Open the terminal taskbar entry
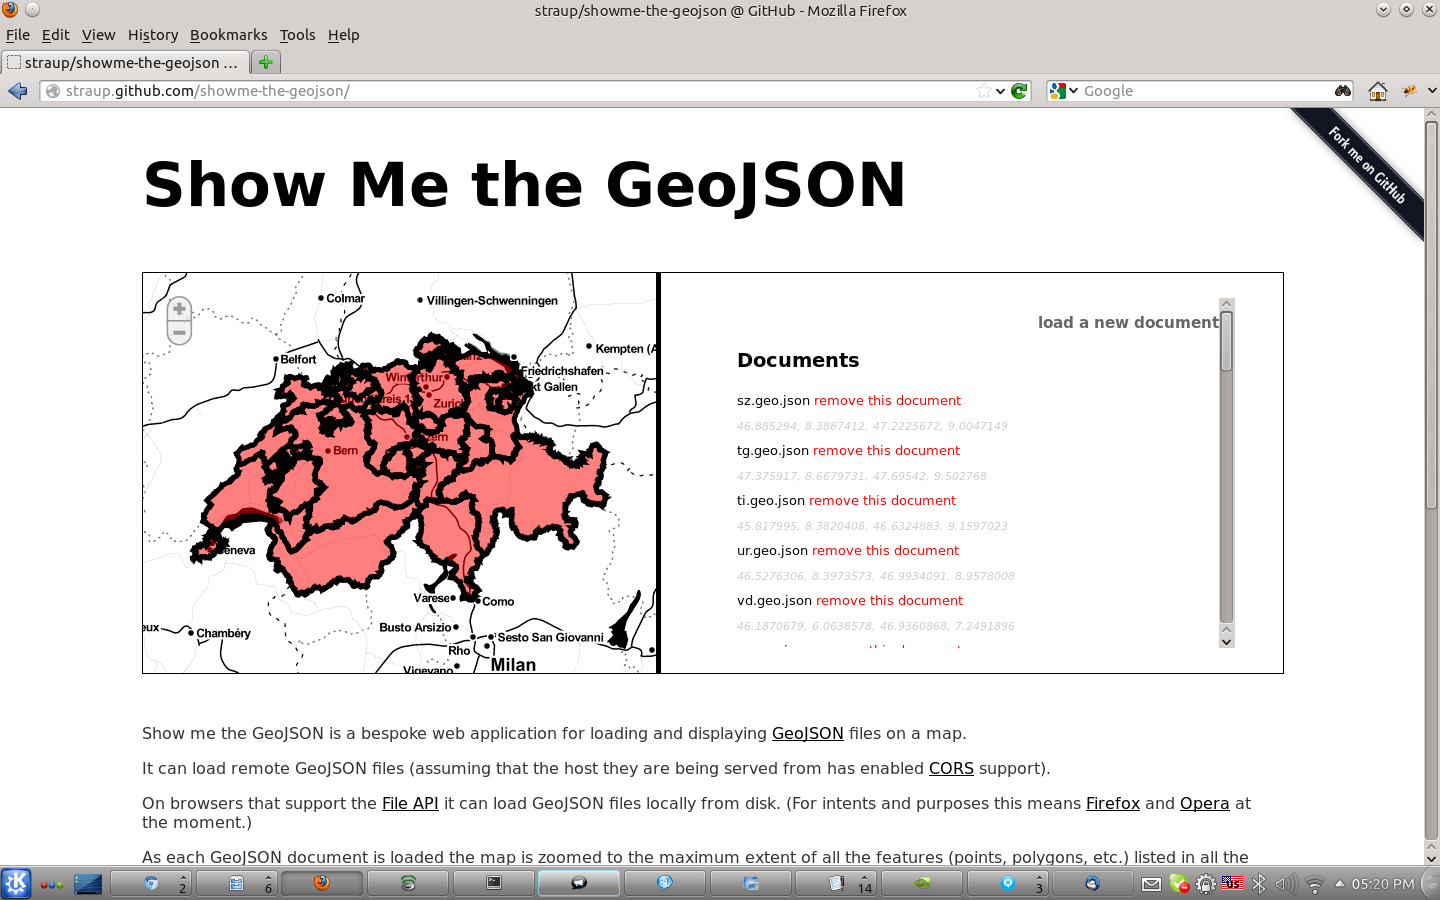1440x900 pixels. coord(493,883)
